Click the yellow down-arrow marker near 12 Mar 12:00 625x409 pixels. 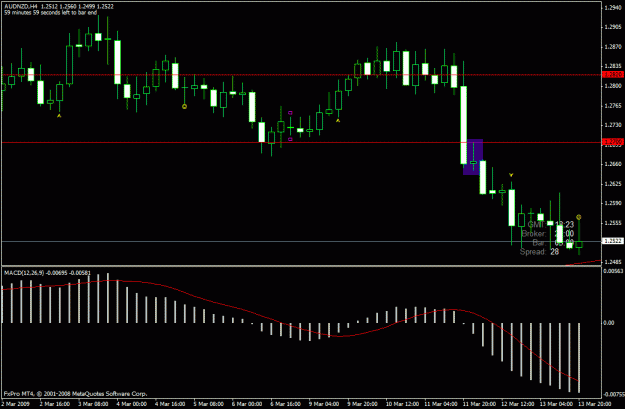(511, 175)
